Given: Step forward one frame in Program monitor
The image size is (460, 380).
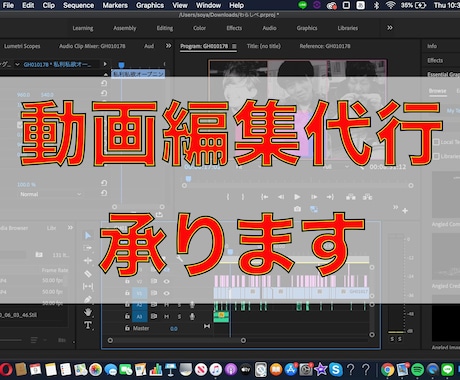Looking at the screenshot, I should tap(314, 197).
